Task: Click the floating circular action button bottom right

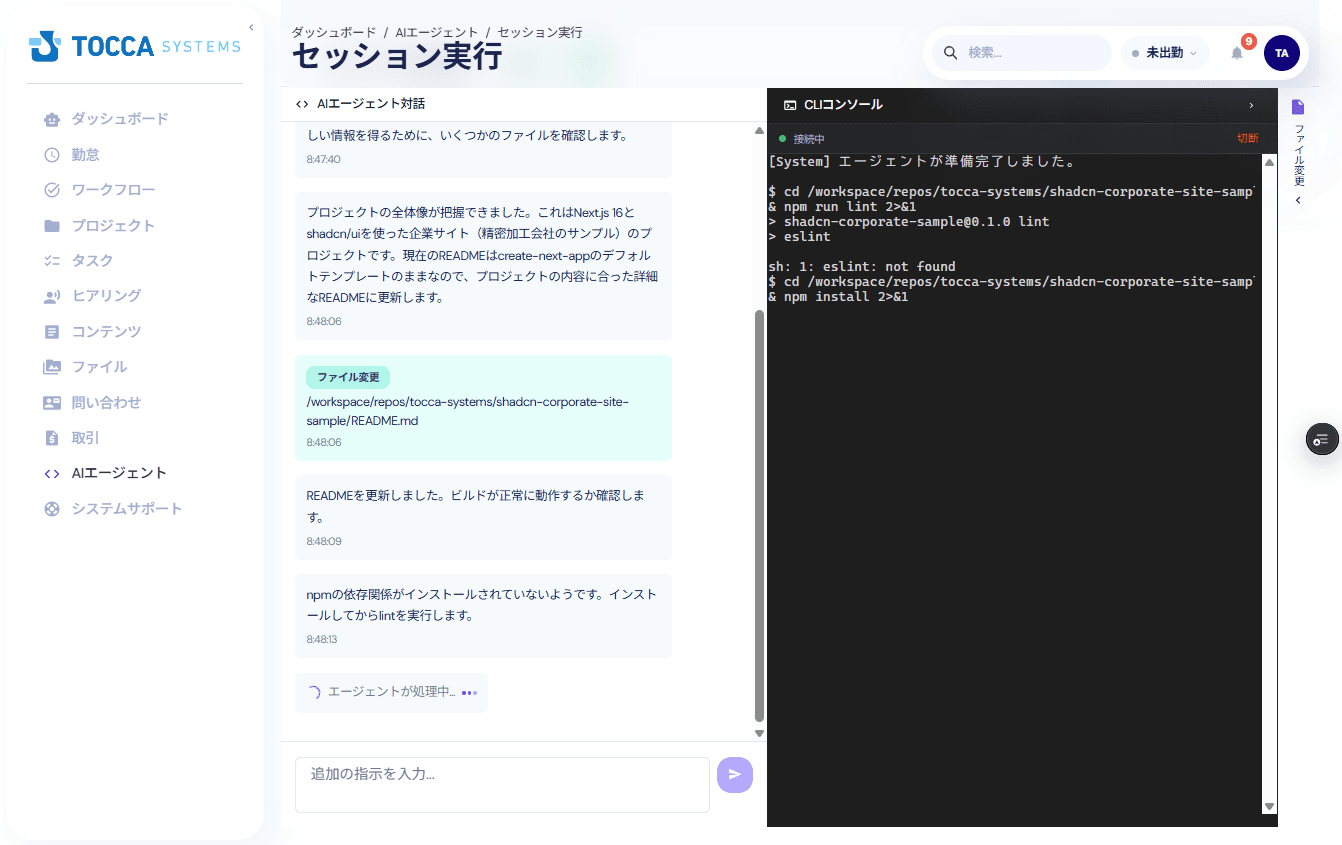Action: click(x=1321, y=439)
